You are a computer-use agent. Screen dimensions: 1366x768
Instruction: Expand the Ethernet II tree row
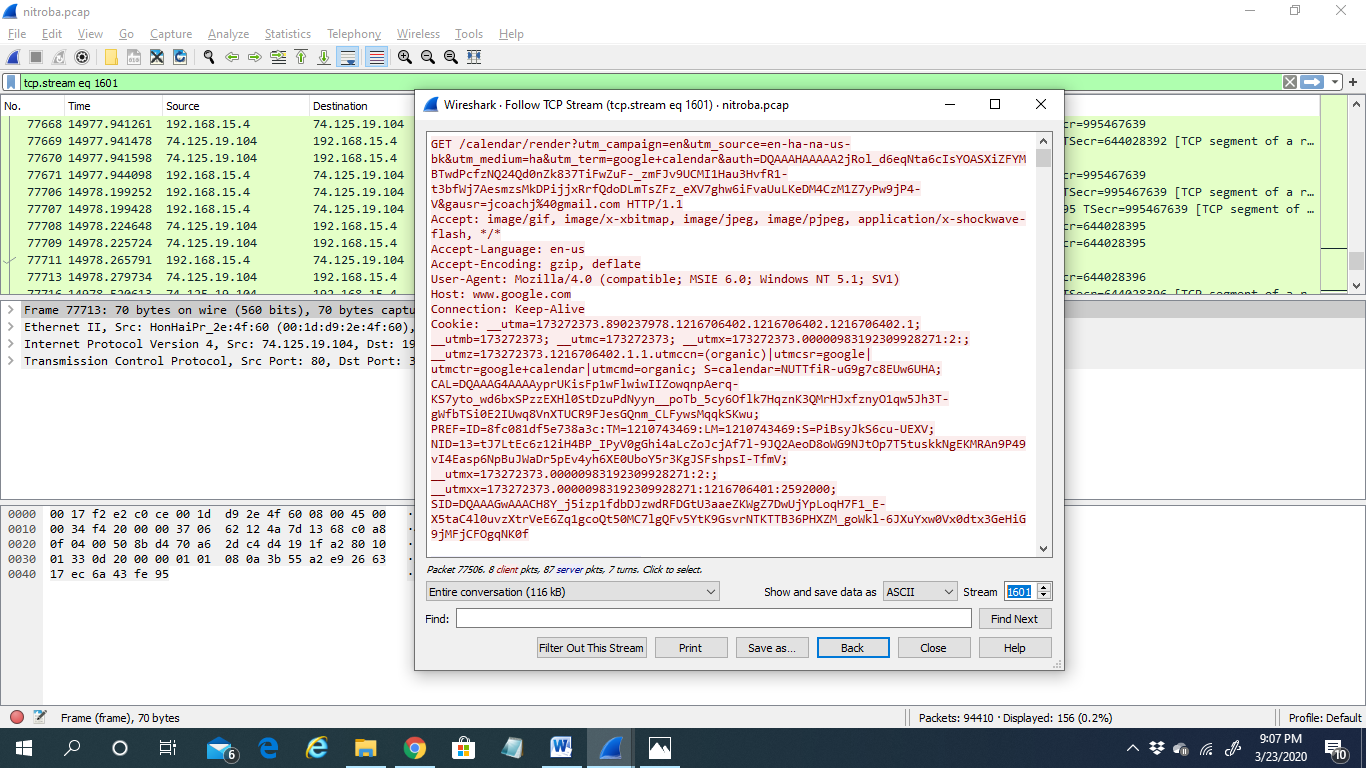click(x=11, y=327)
